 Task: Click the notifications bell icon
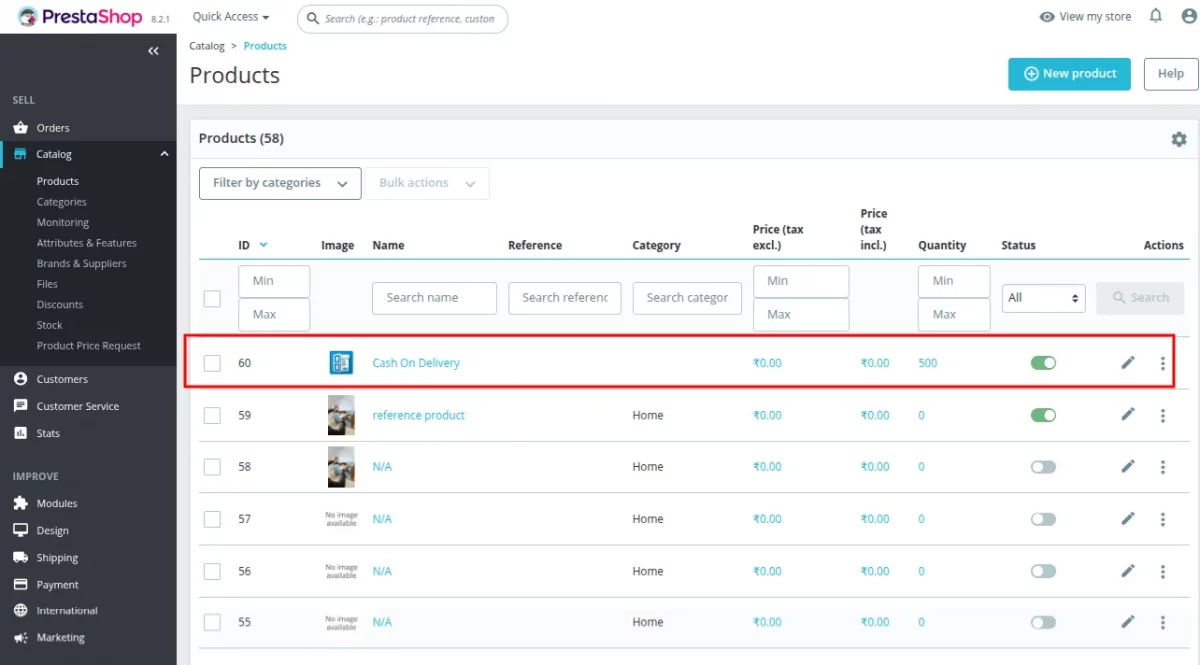click(1156, 16)
